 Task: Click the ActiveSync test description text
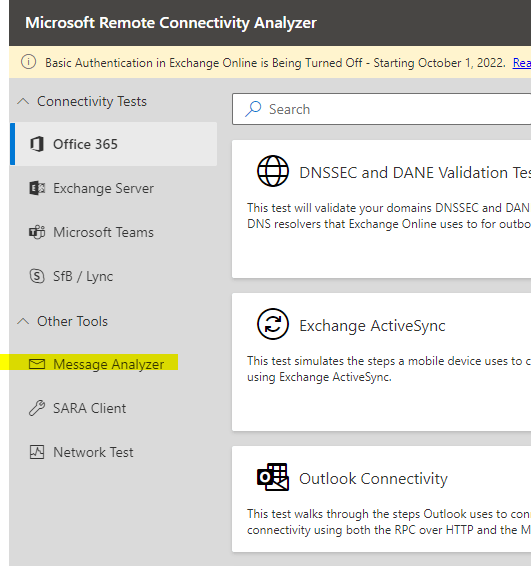pyautogui.click(x=389, y=369)
